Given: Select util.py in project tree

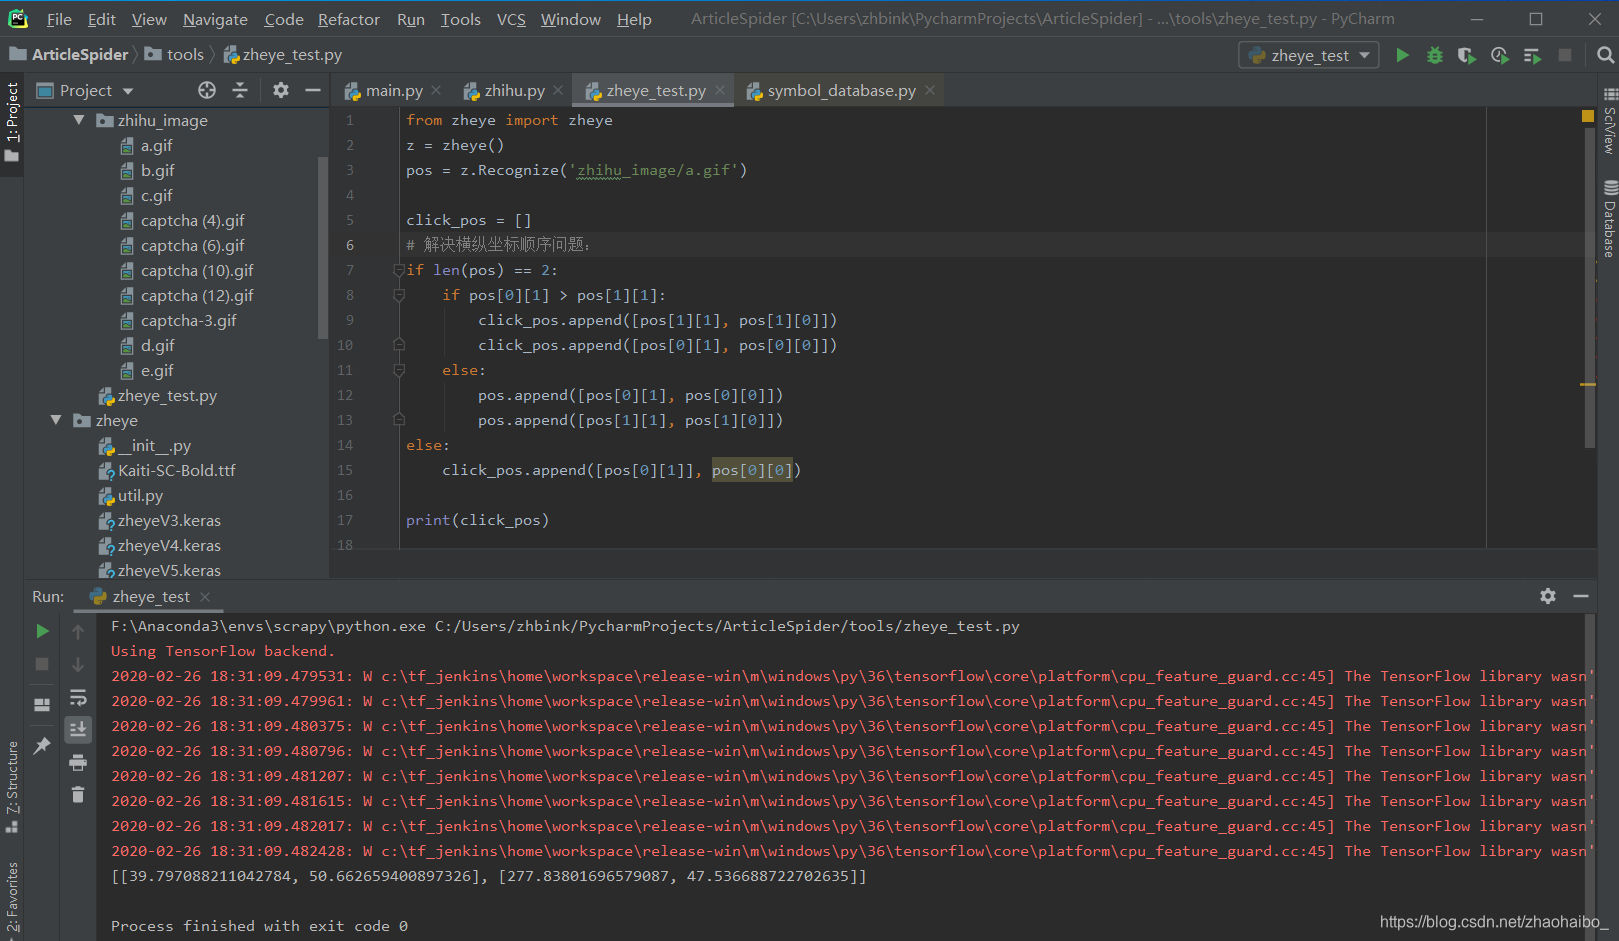Looking at the screenshot, I should tap(140, 495).
